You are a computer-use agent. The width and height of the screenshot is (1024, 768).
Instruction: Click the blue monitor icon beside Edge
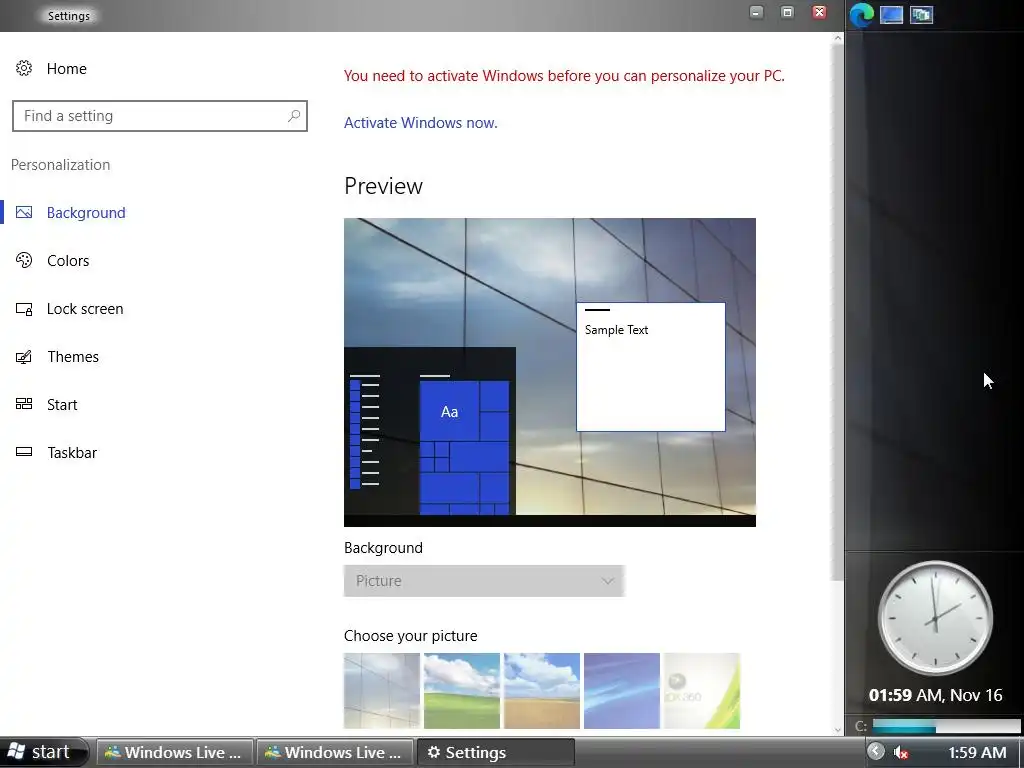pos(891,14)
